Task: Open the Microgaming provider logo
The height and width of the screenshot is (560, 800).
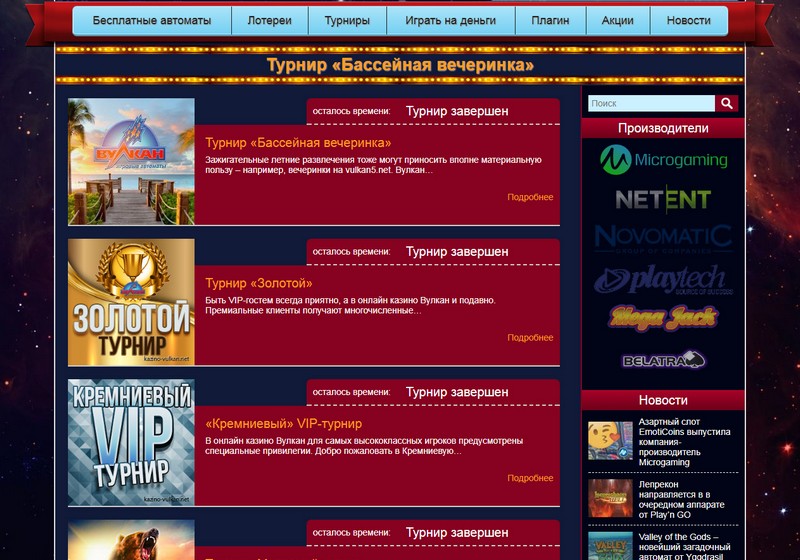Action: coord(663,160)
